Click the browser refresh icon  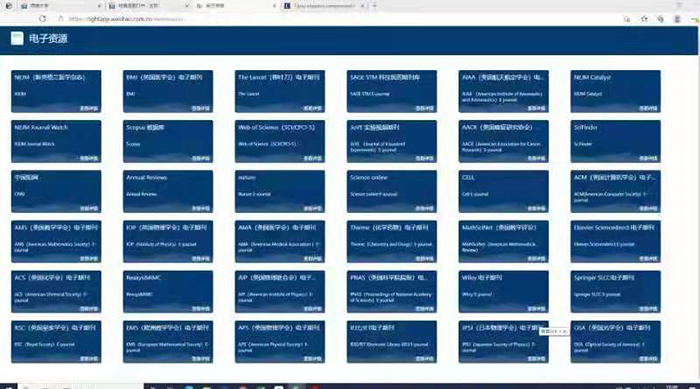(42, 19)
